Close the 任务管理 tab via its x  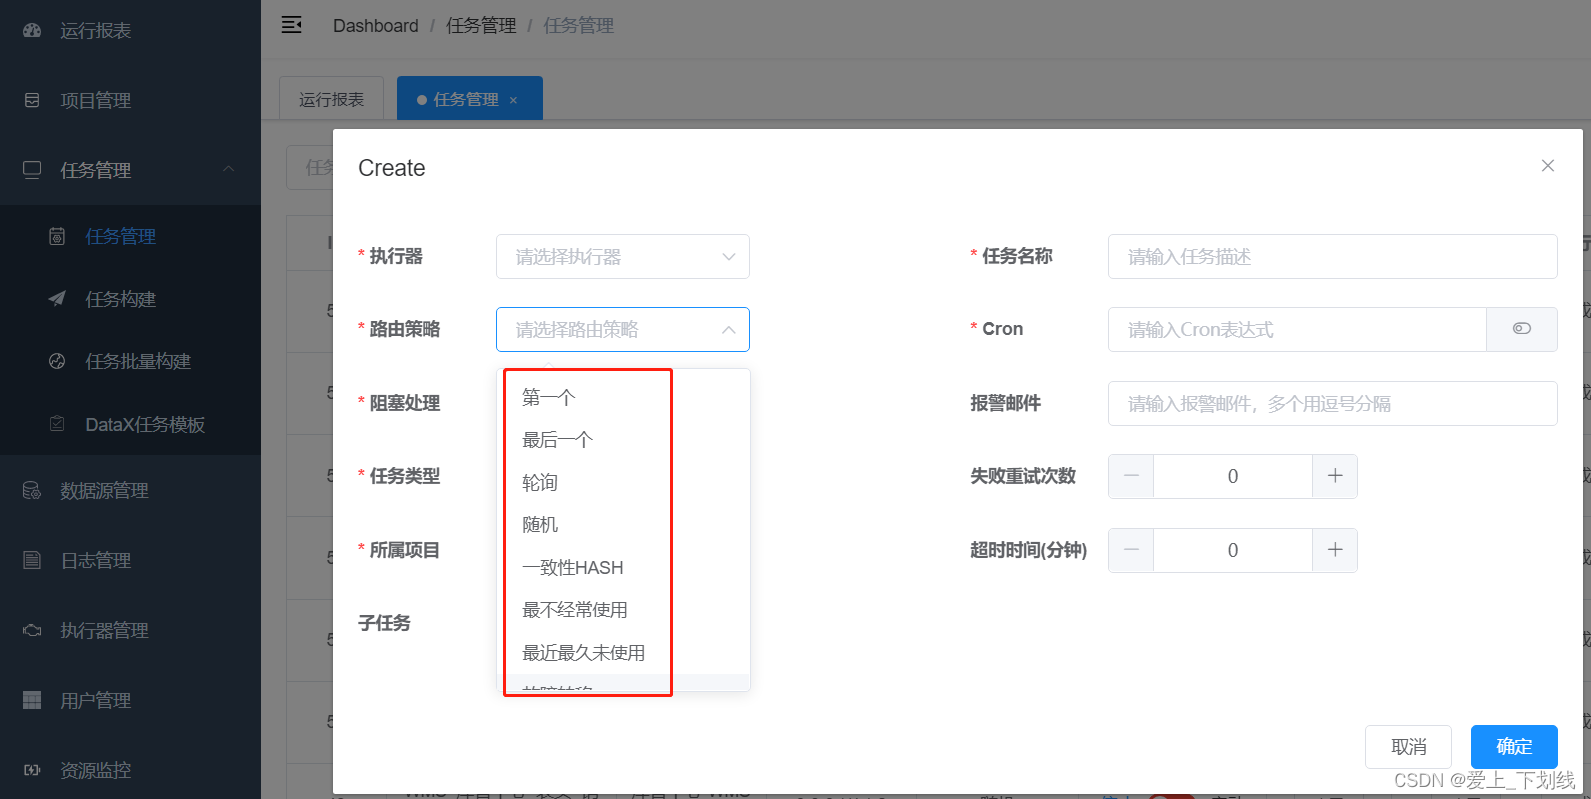[x=514, y=100]
